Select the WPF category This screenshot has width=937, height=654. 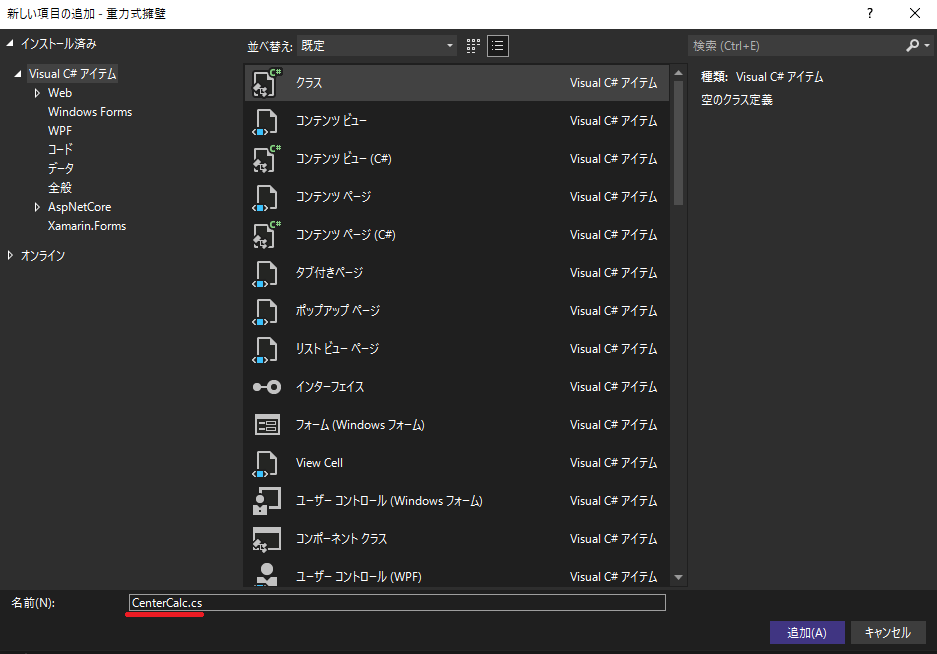(60, 131)
